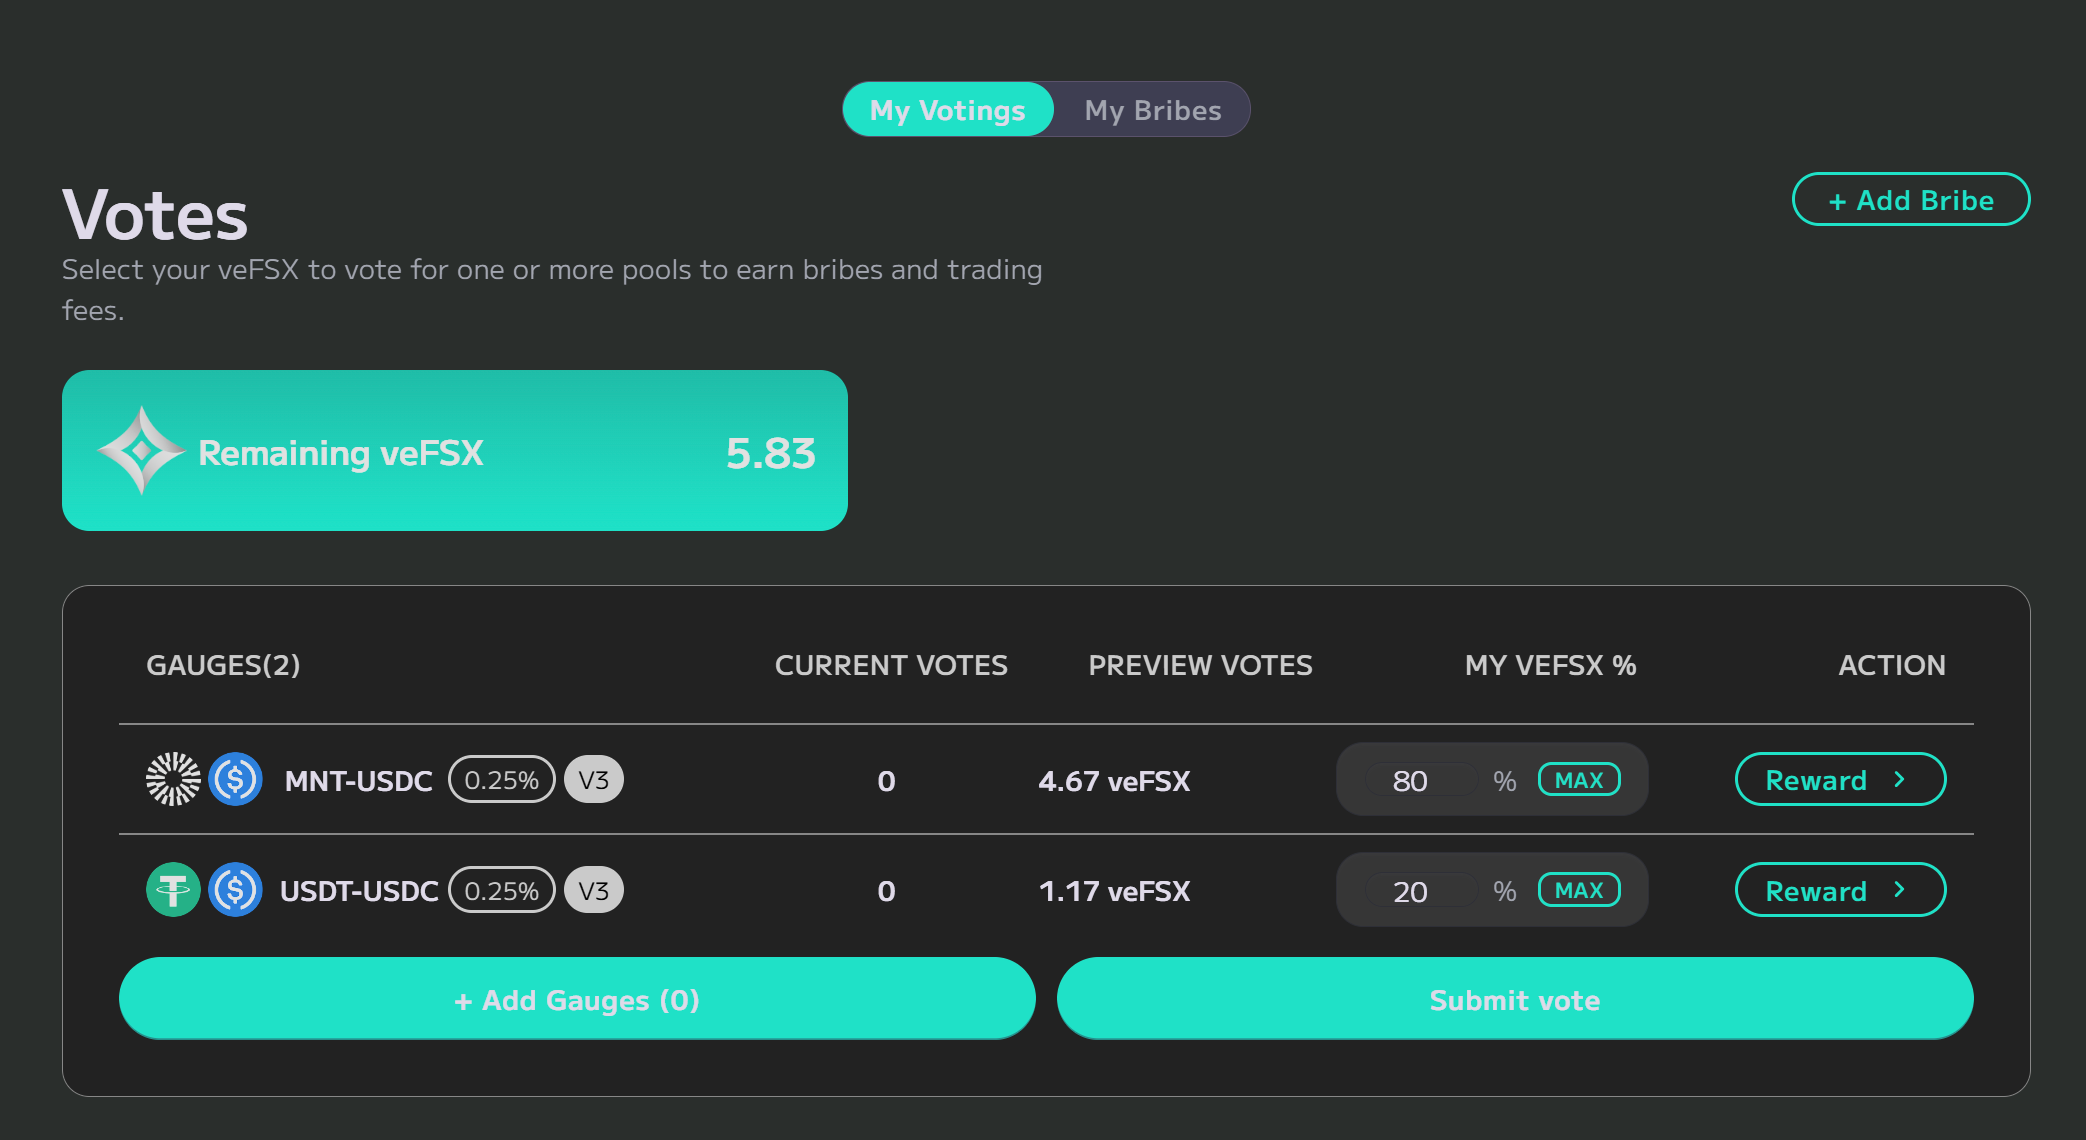This screenshot has height=1140, width=2086.
Task: Click the V3 badge on MNT-USDC
Action: pos(594,780)
